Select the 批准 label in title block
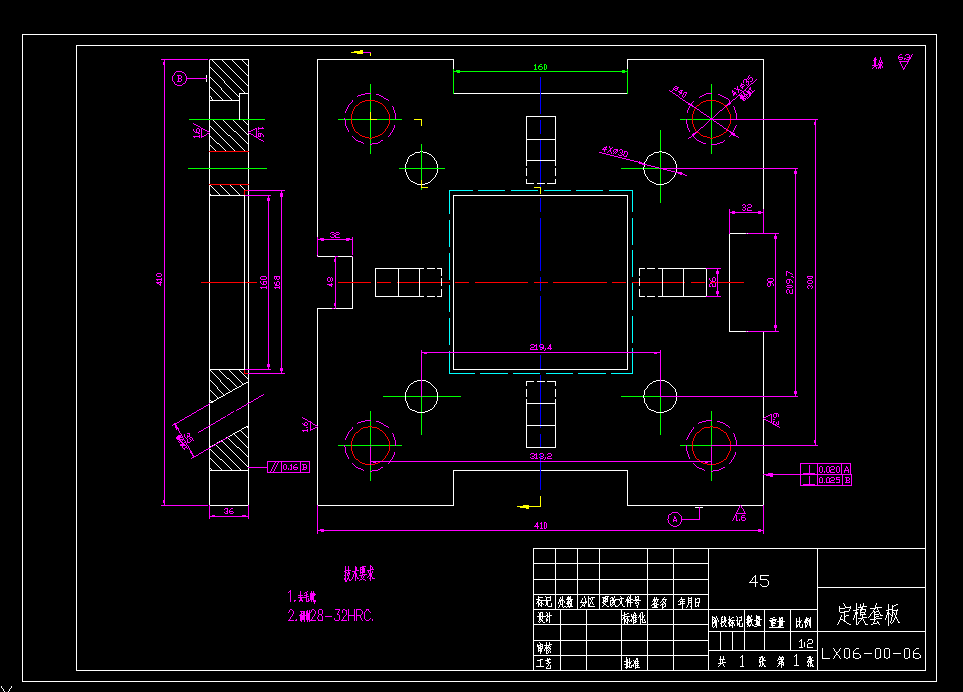This screenshot has width=963, height=692. pos(632,663)
